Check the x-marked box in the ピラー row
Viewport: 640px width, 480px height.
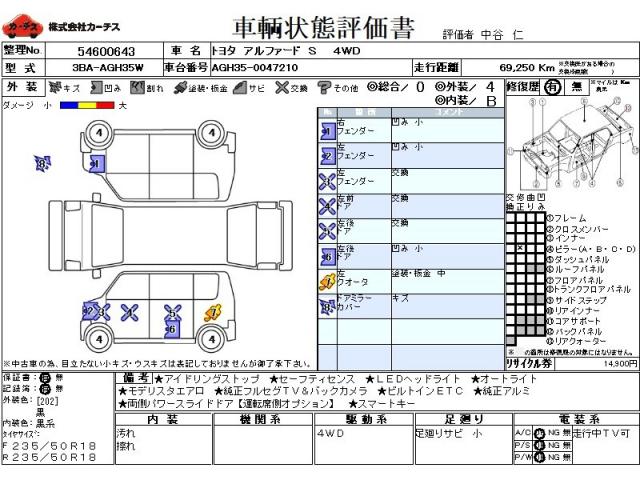520,248
